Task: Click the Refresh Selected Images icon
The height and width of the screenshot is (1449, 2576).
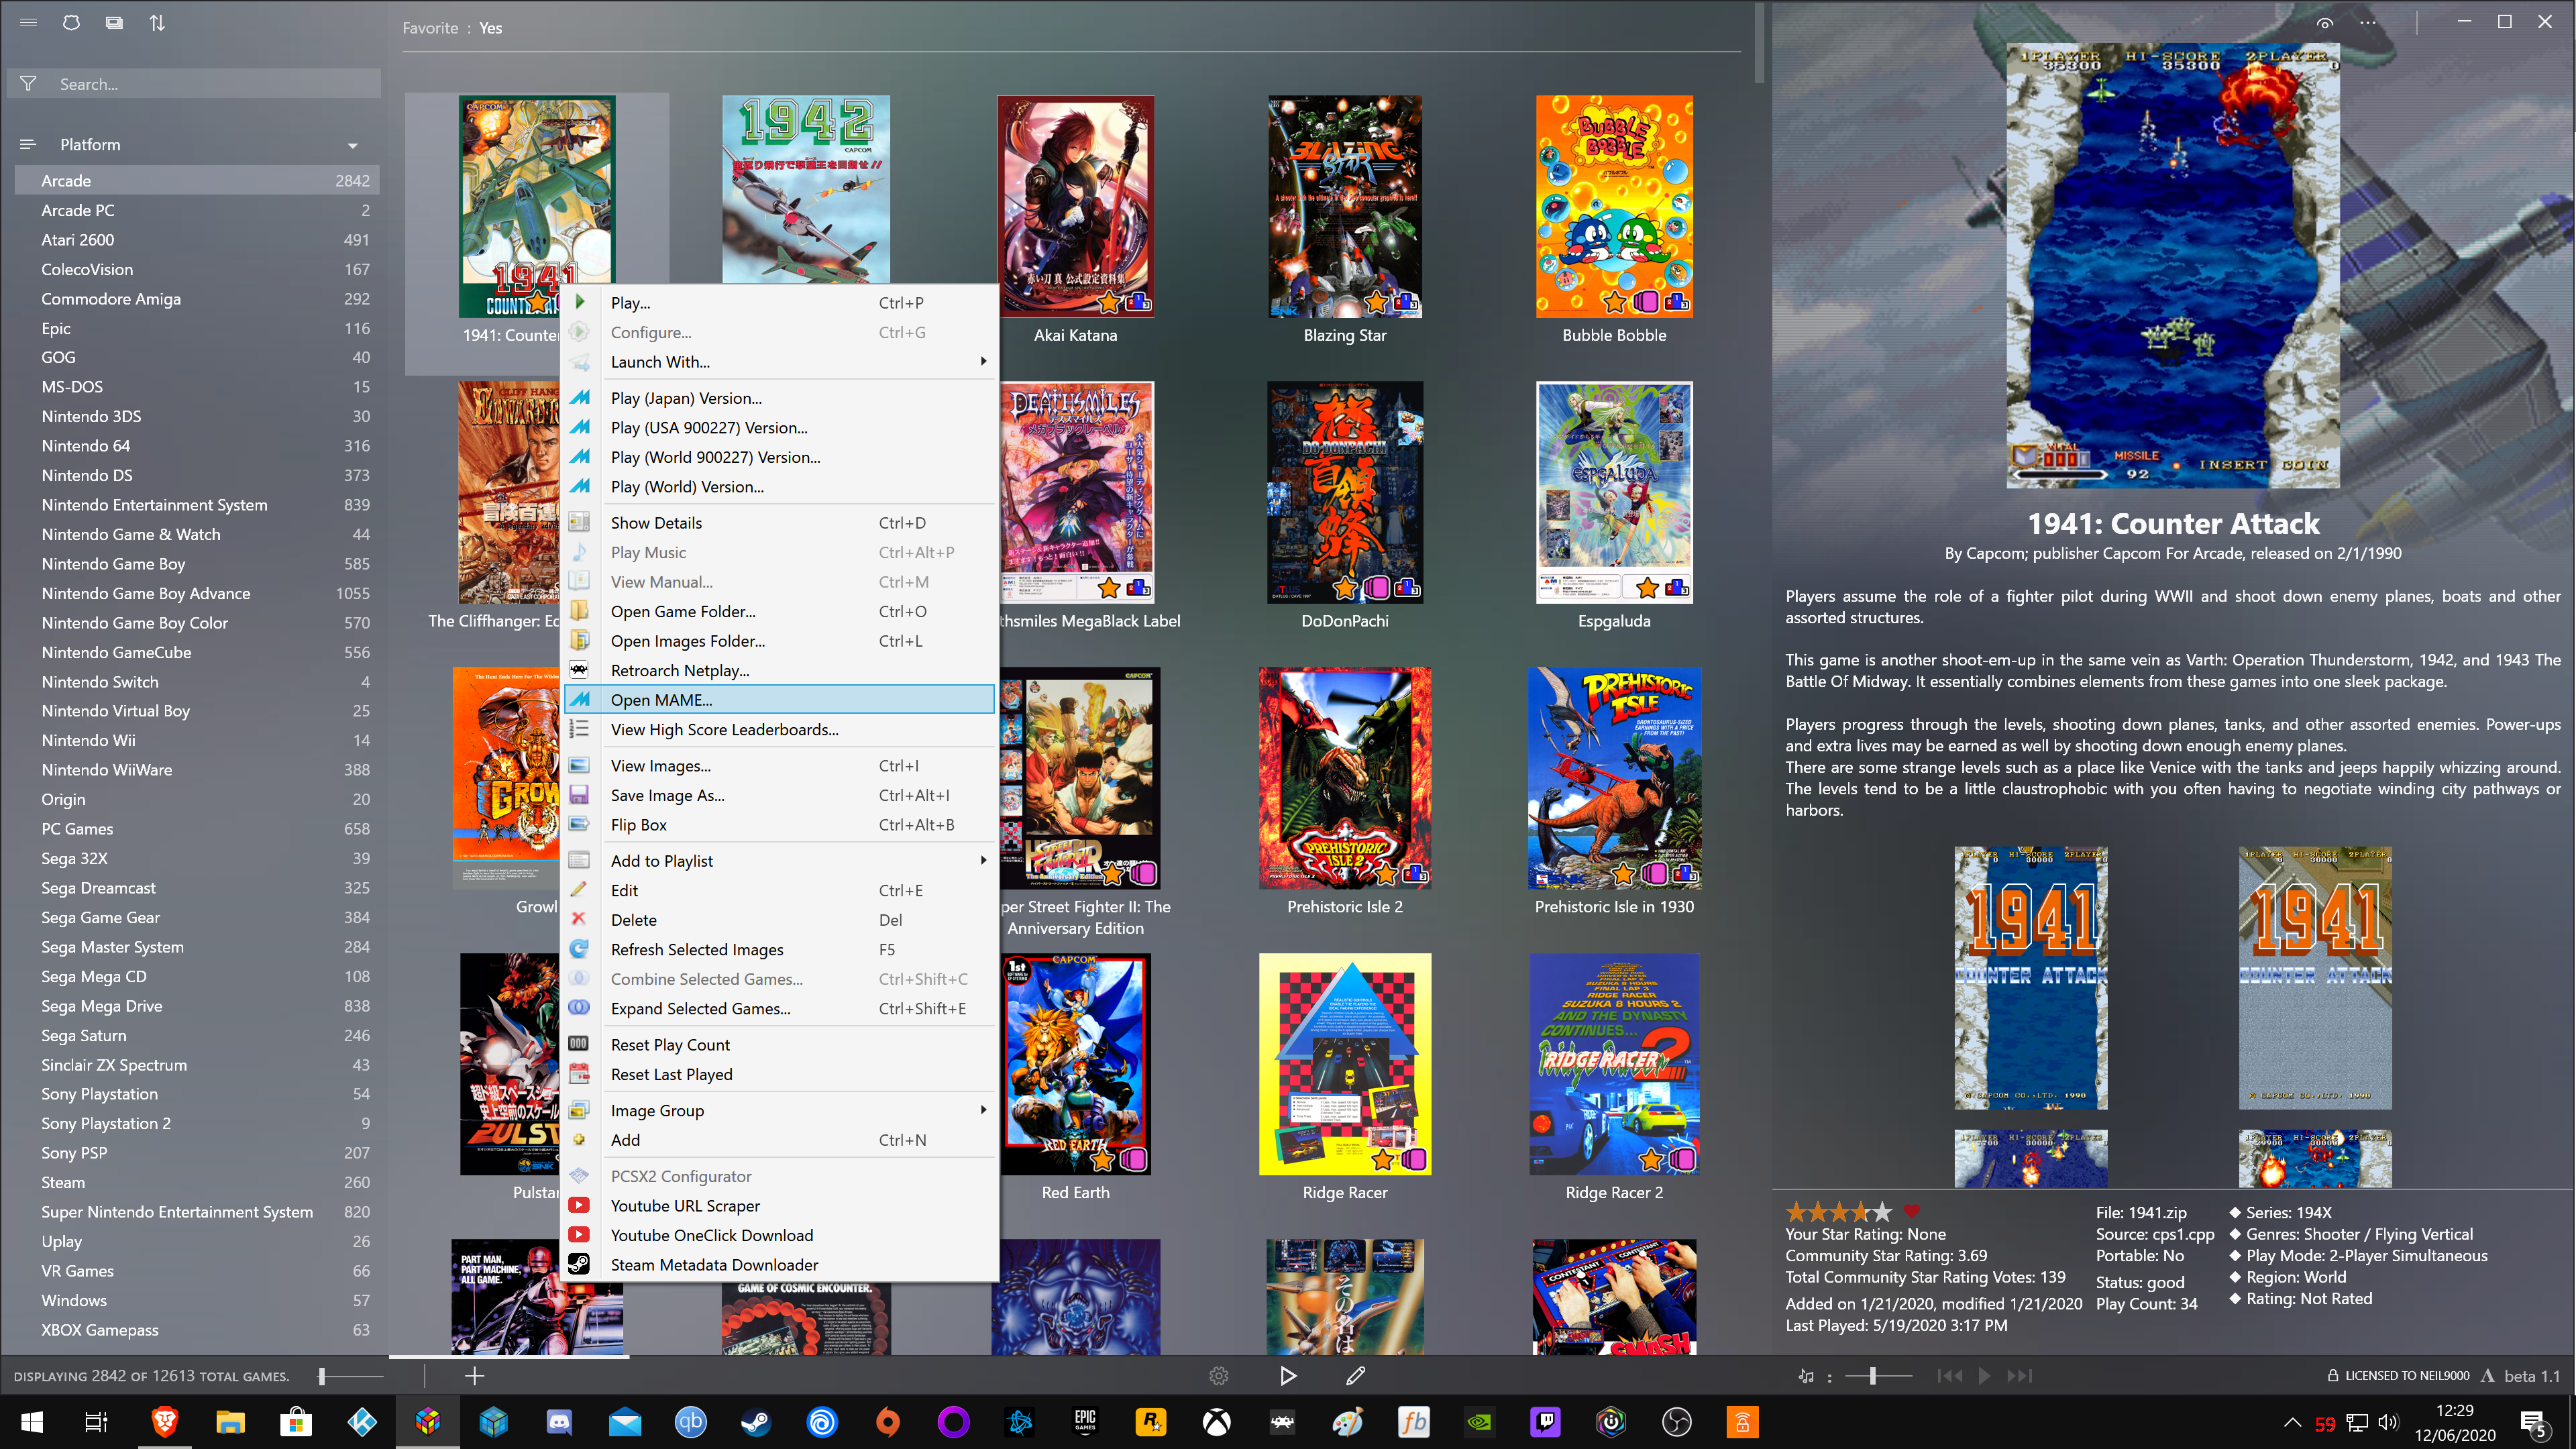Action: click(x=579, y=948)
